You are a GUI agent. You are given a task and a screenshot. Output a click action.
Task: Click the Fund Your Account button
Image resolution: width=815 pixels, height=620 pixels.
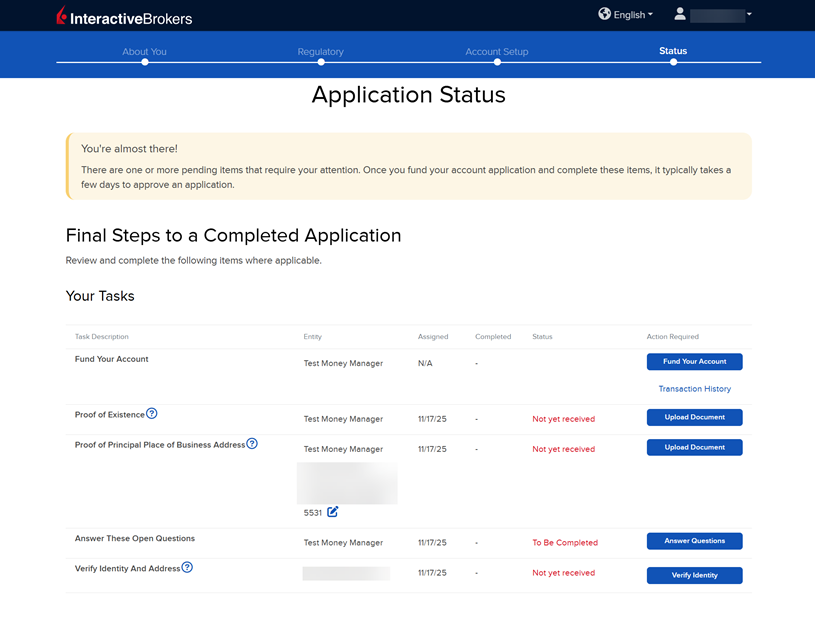tap(694, 361)
